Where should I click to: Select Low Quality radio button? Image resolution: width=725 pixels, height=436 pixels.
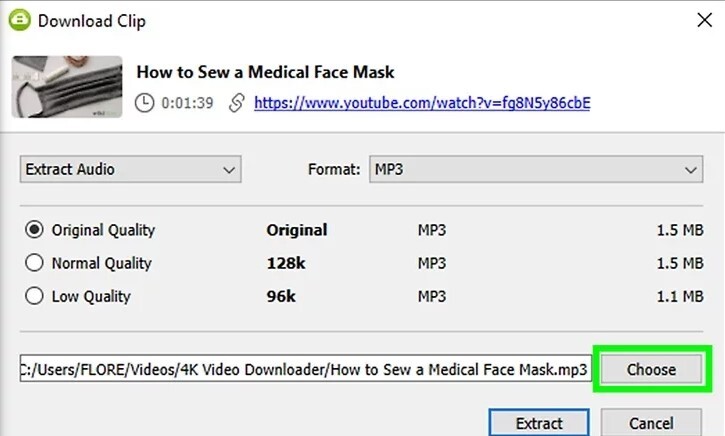pos(34,296)
